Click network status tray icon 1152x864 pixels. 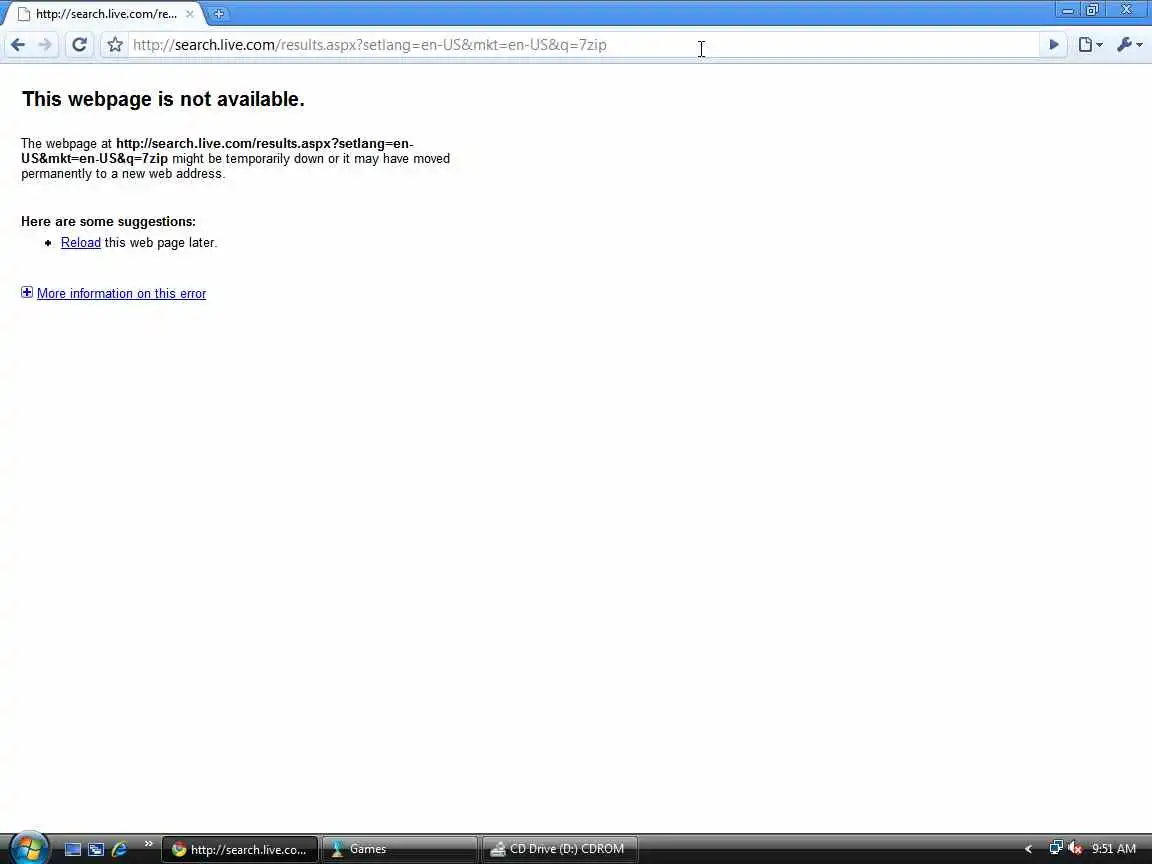point(1056,849)
